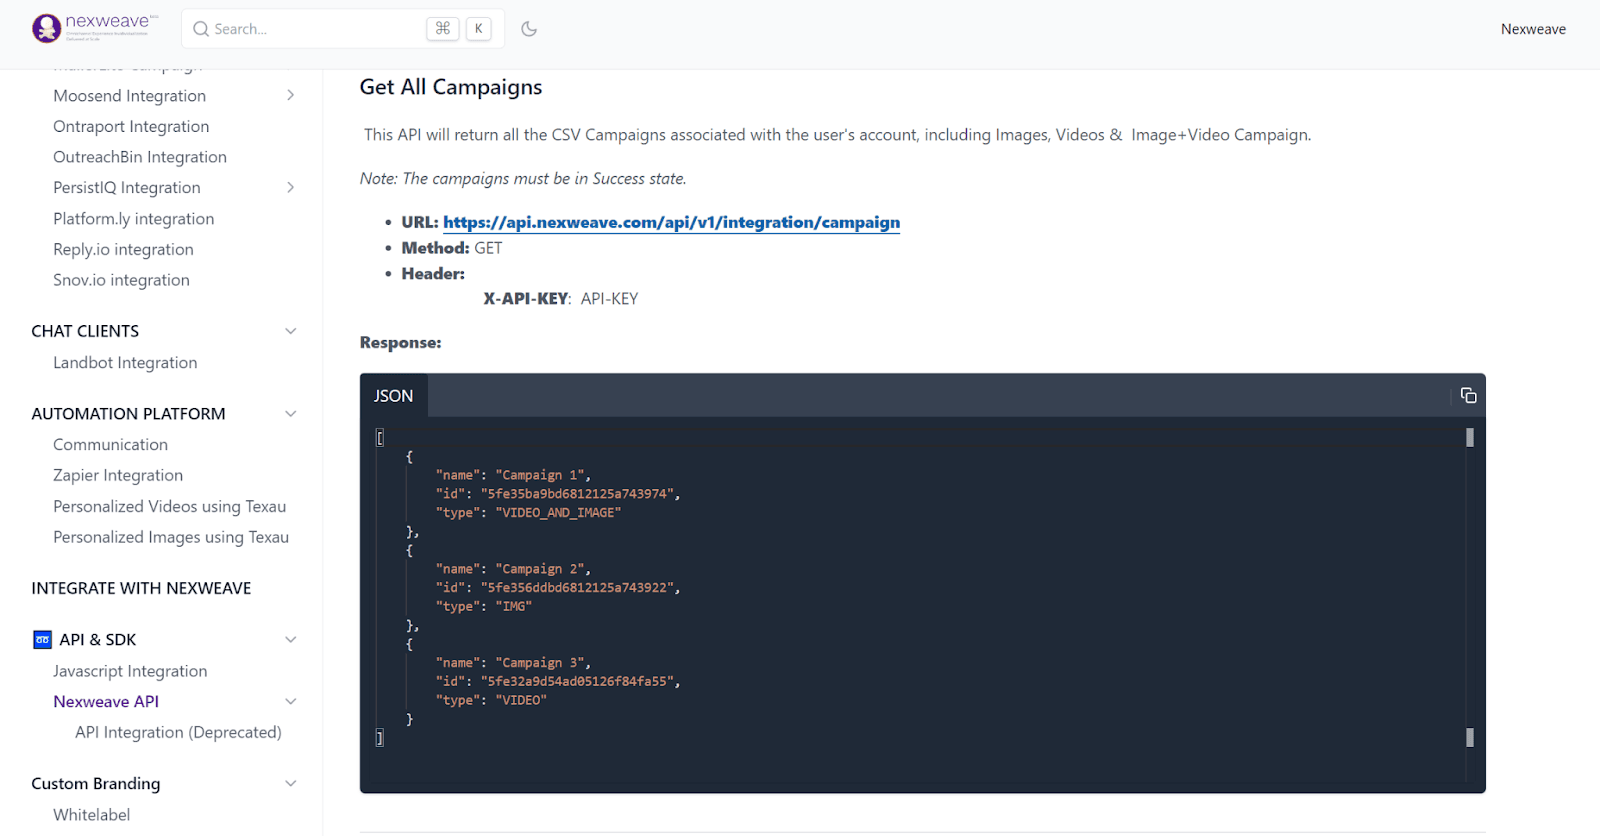
Task: Click the code block vertical scrollbar
Action: click(1469, 587)
